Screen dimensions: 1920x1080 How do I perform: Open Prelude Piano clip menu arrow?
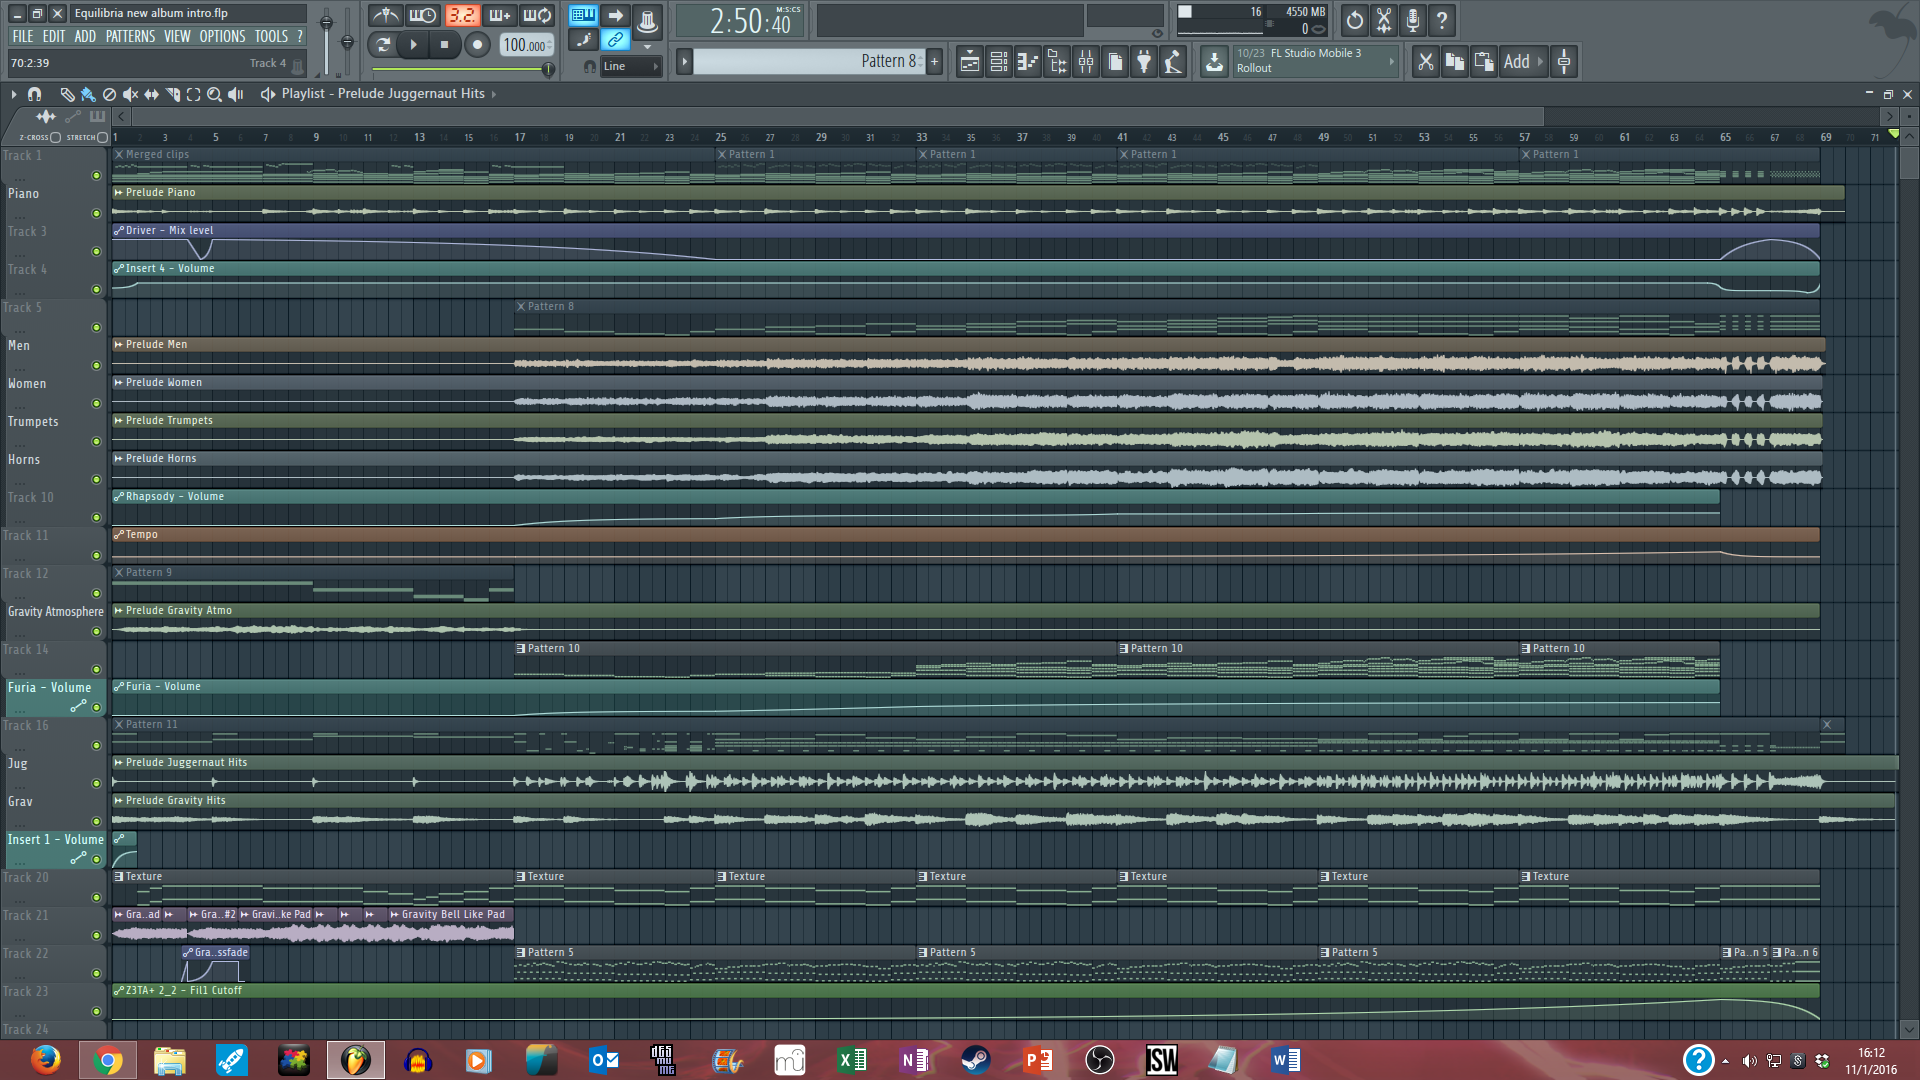pos(118,192)
